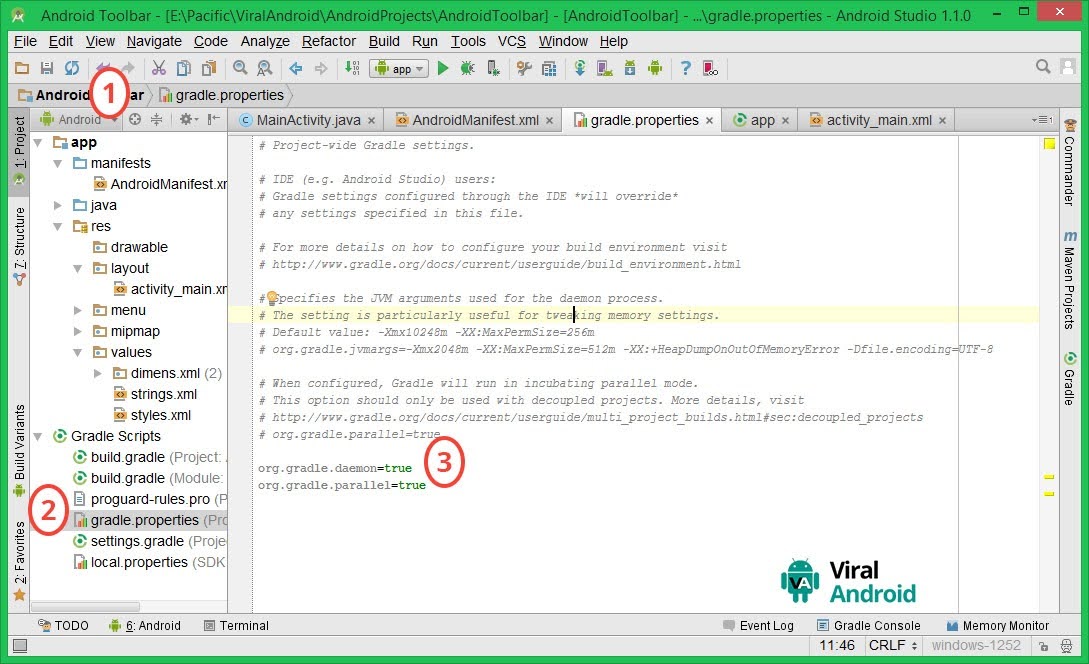Run the app with green play icon
This screenshot has width=1089, height=664.
(443, 68)
